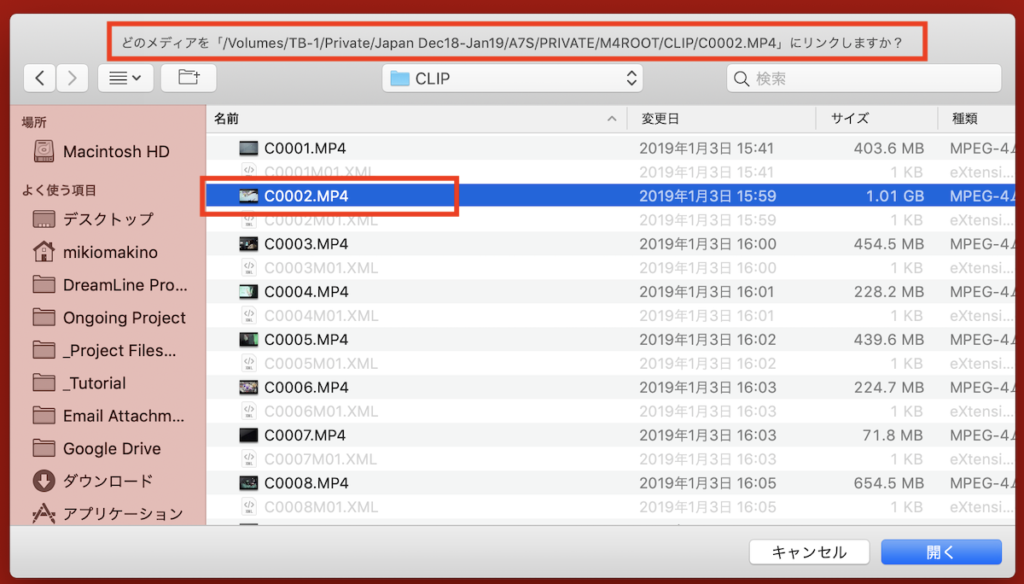Click the greyed C0003M01.XML file row
This screenshot has height=584, width=1024.
pyautogui.click(x=611, y=268)
